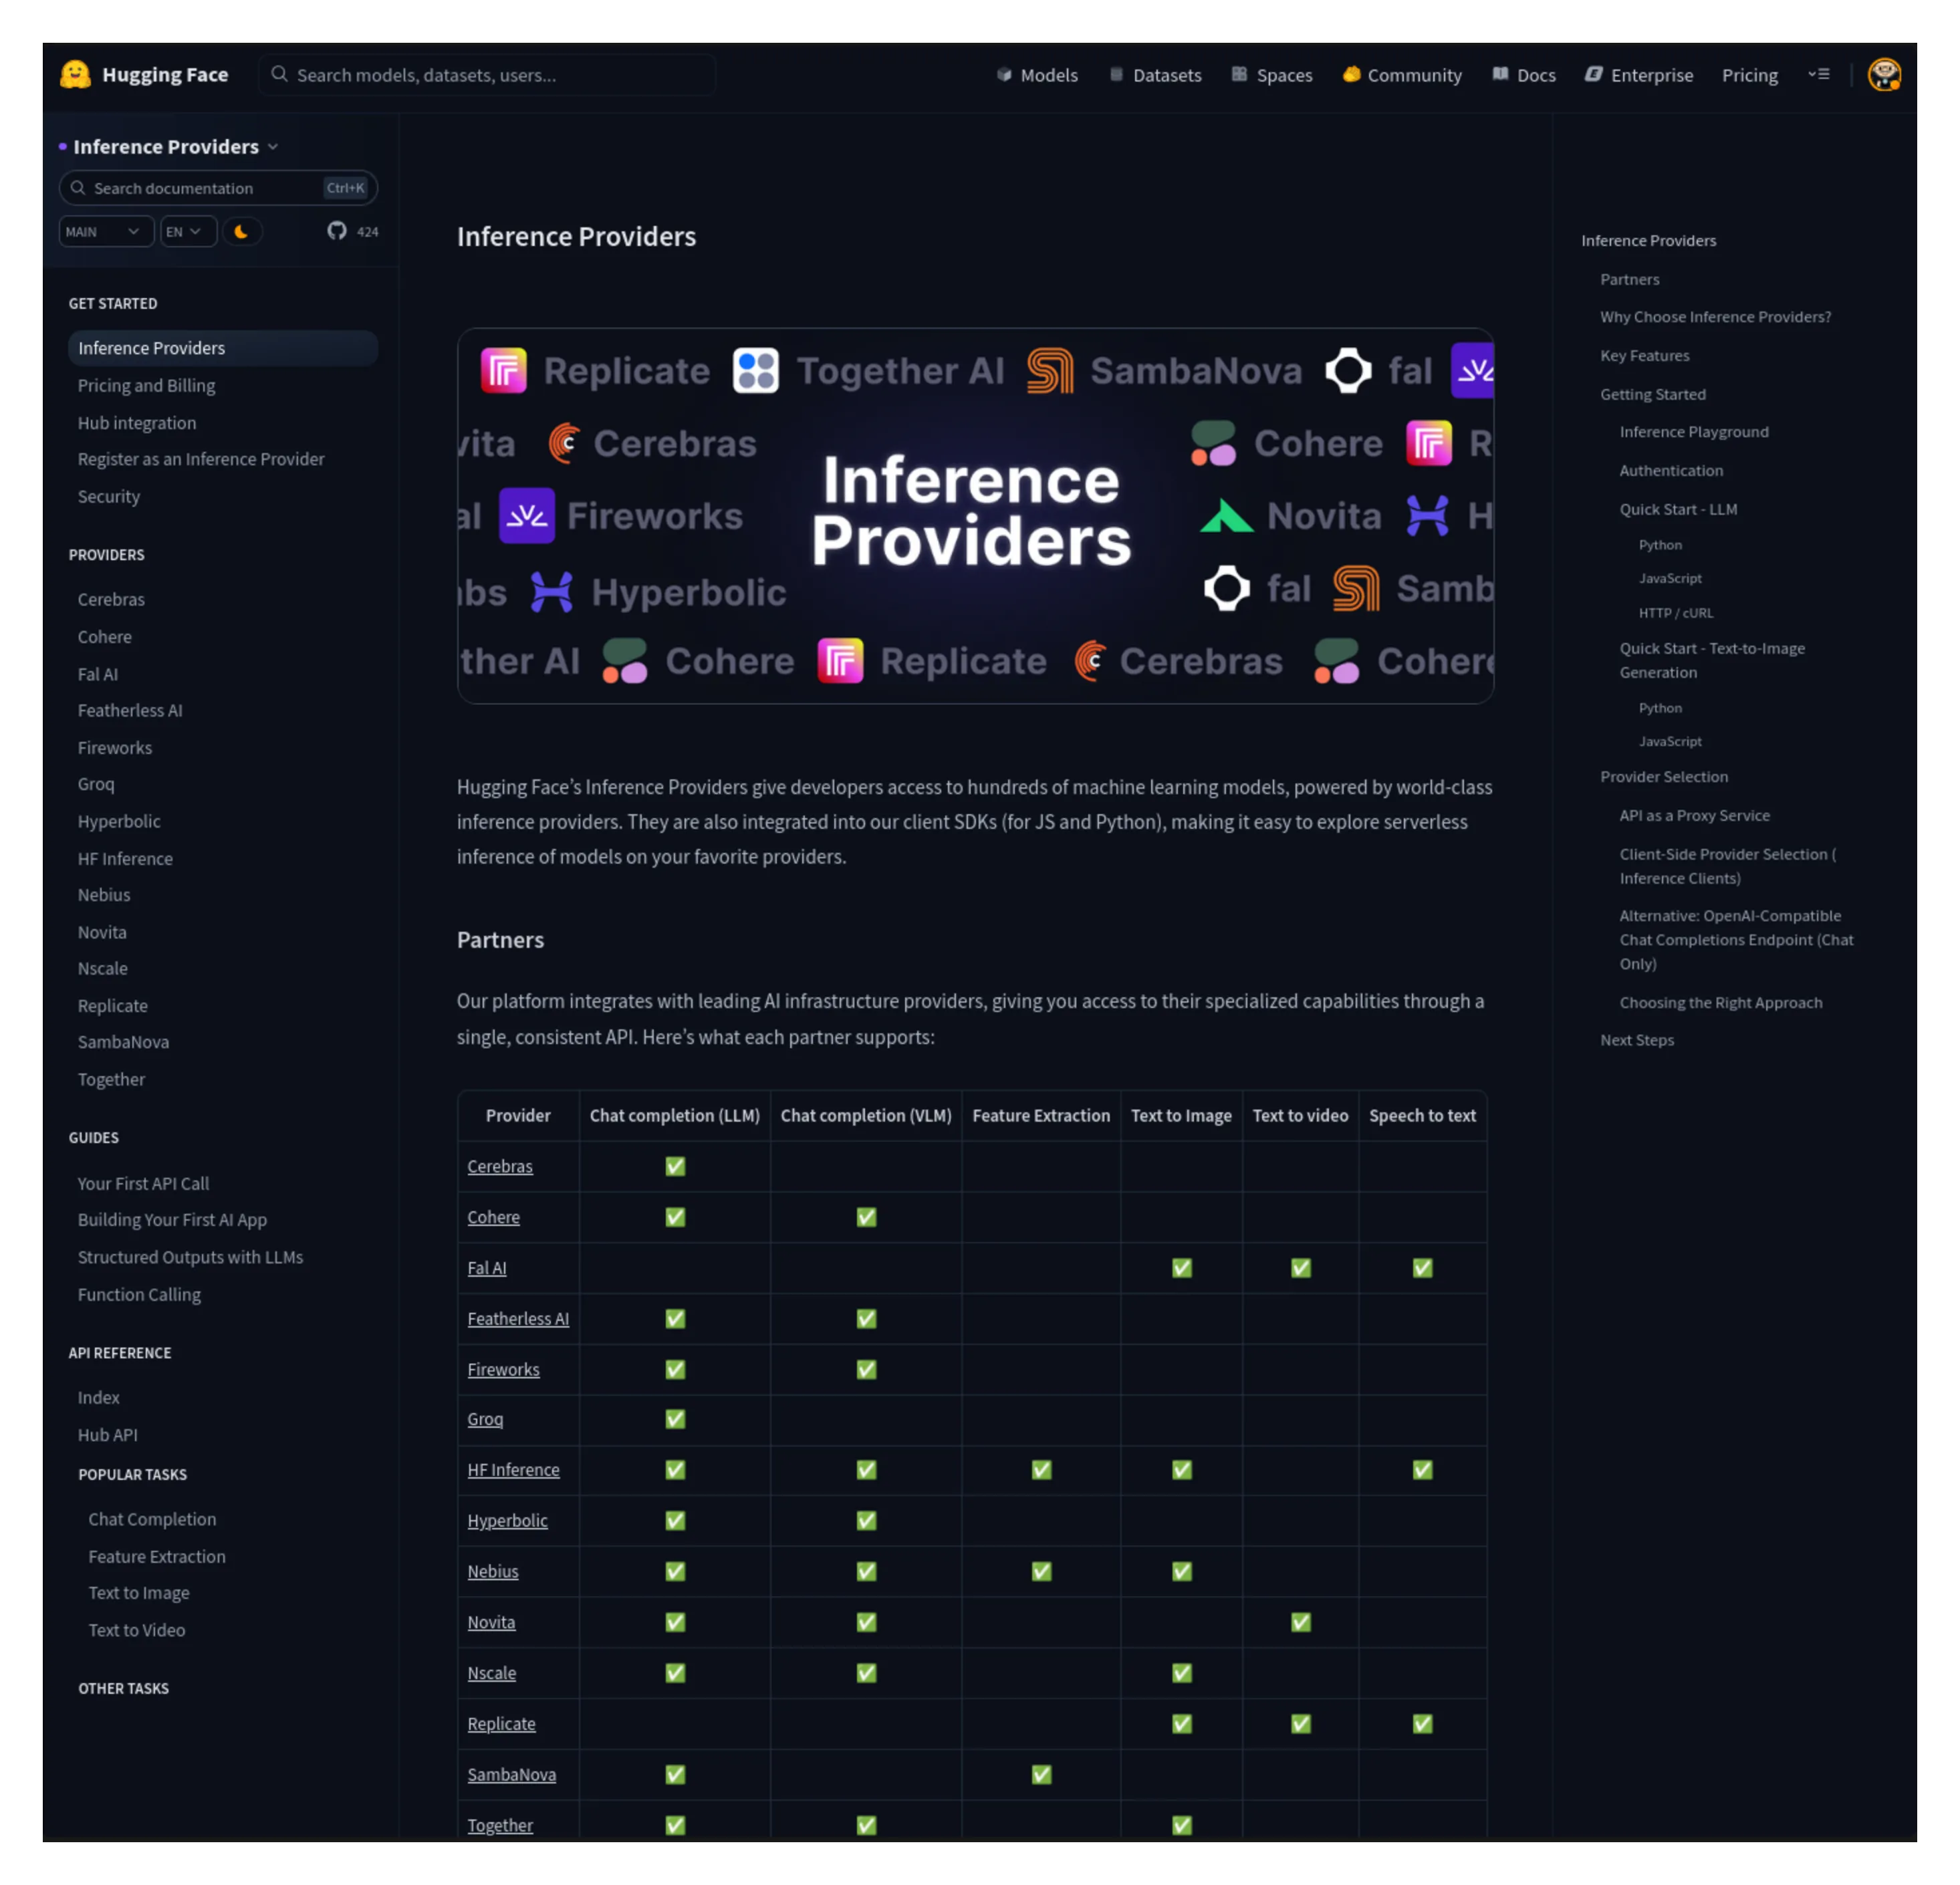This screenshot has height=1885, width=1960.
Task: Expand the Inference Providers docs dropdown
Action: (x=273, y=147)
